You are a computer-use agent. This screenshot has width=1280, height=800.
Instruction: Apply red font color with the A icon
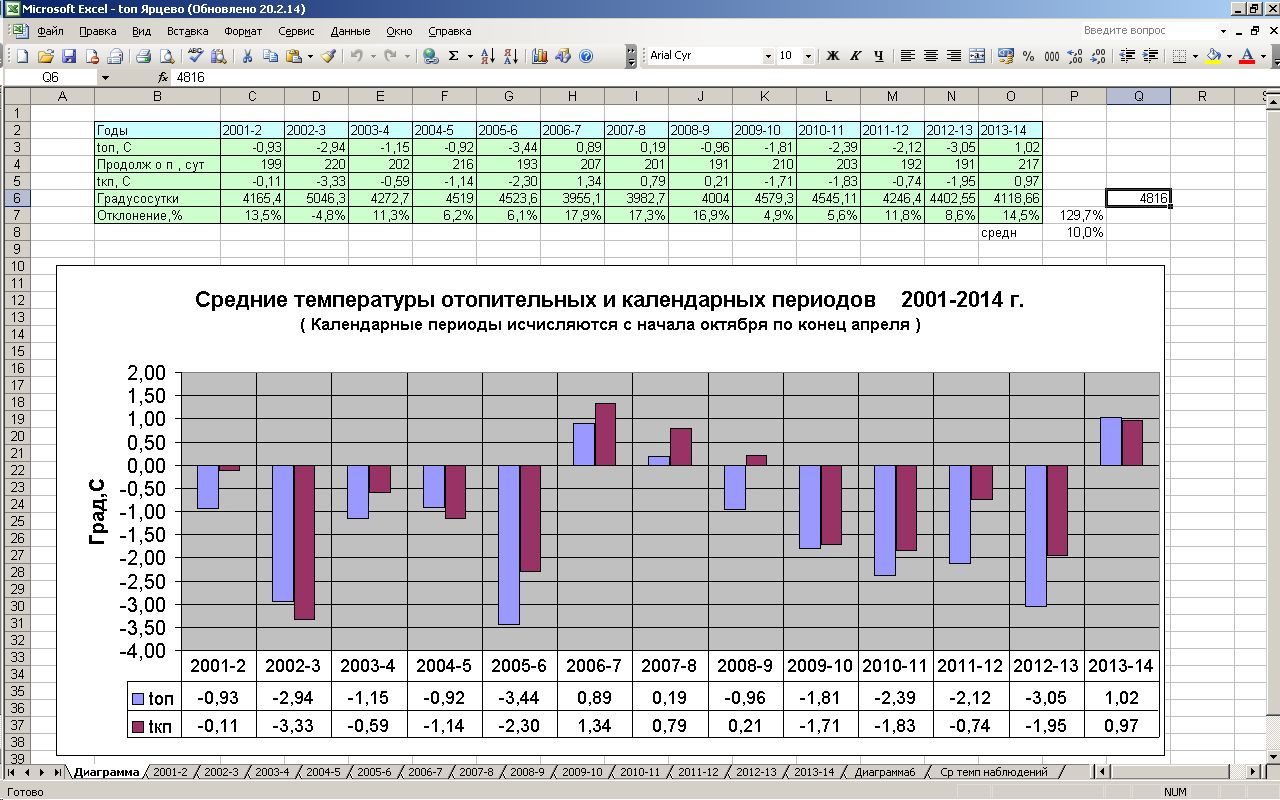(1246, 56)
